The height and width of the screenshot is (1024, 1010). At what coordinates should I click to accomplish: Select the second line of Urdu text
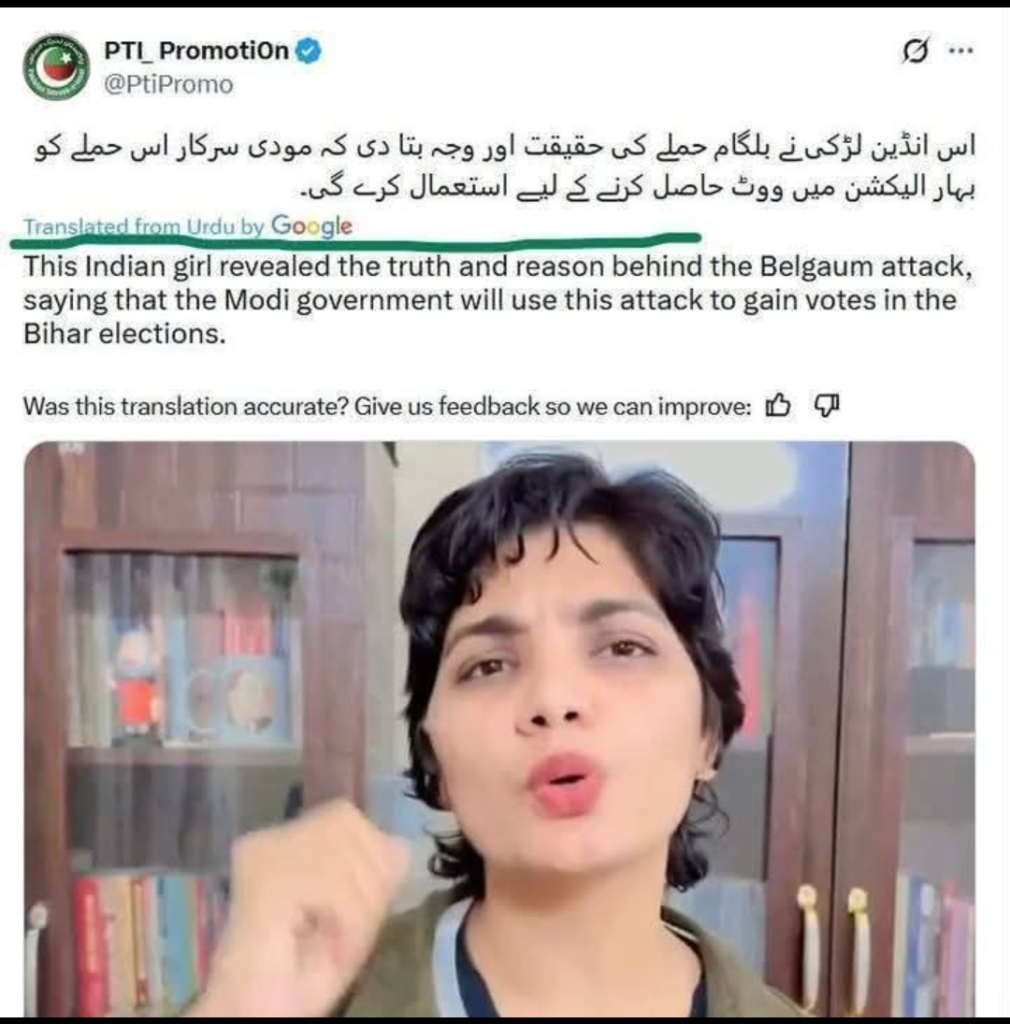coord(638,189)
